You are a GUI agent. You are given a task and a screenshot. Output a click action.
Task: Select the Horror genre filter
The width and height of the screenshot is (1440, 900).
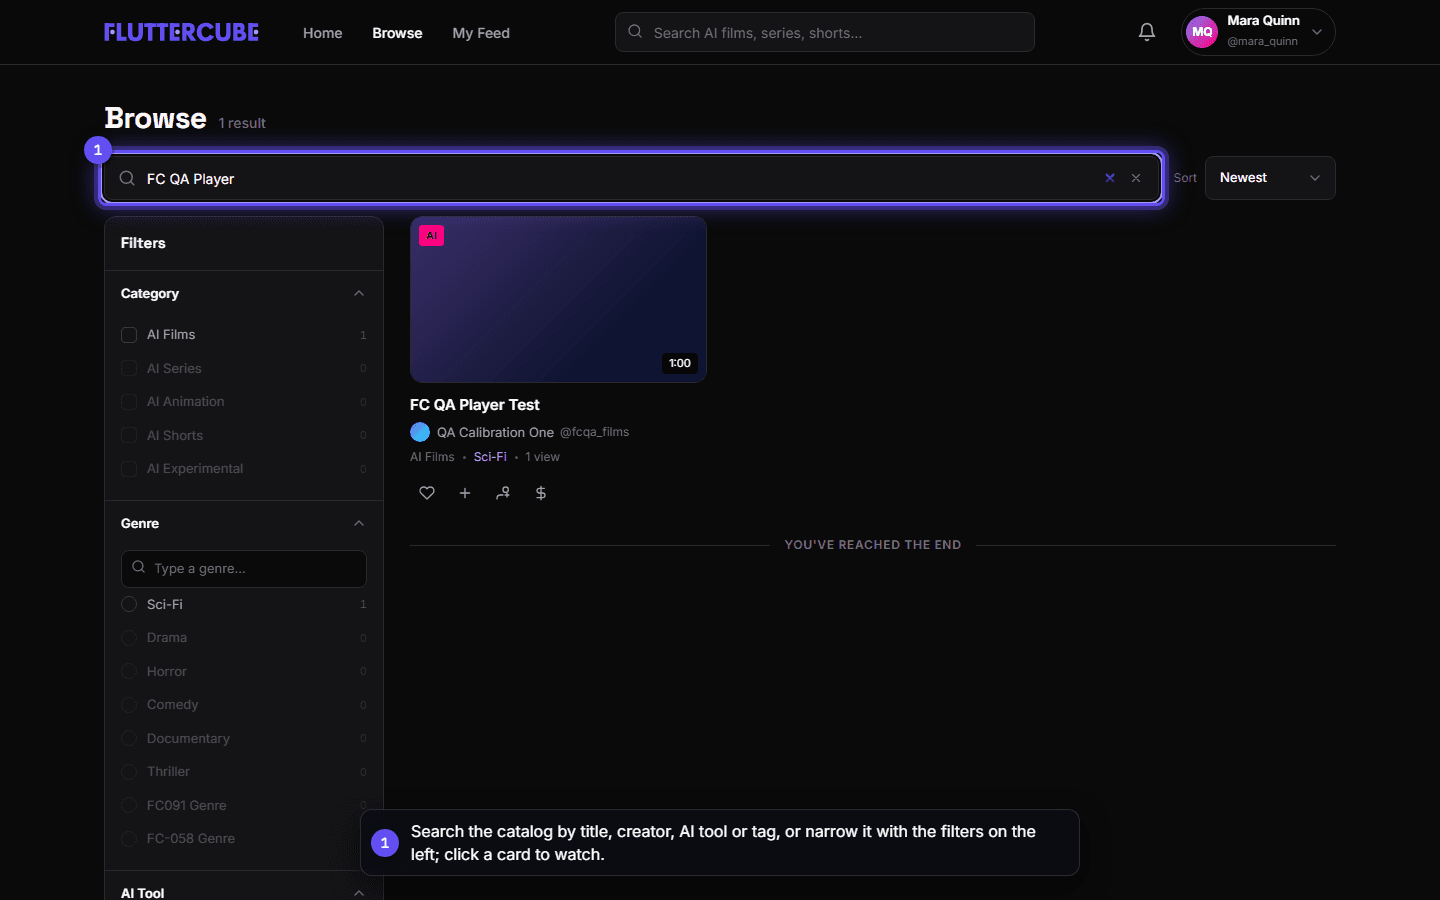pos(129,671)
